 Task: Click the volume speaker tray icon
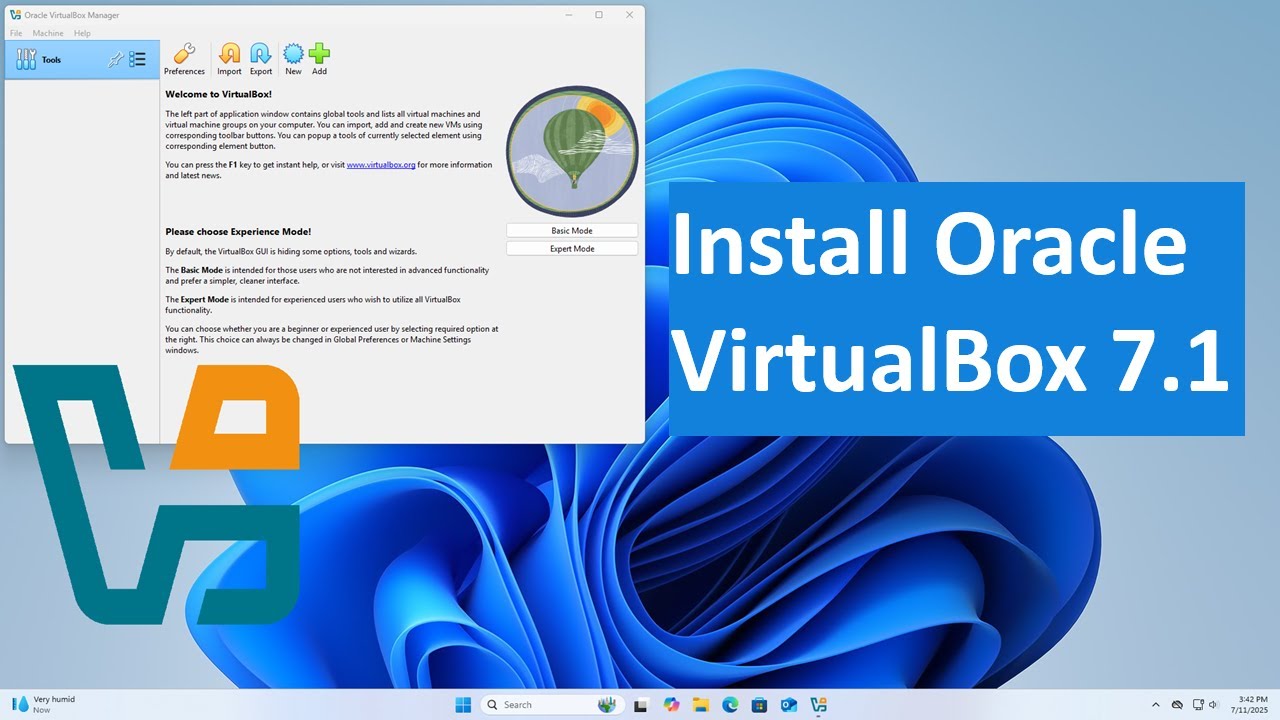(1214, 705)
